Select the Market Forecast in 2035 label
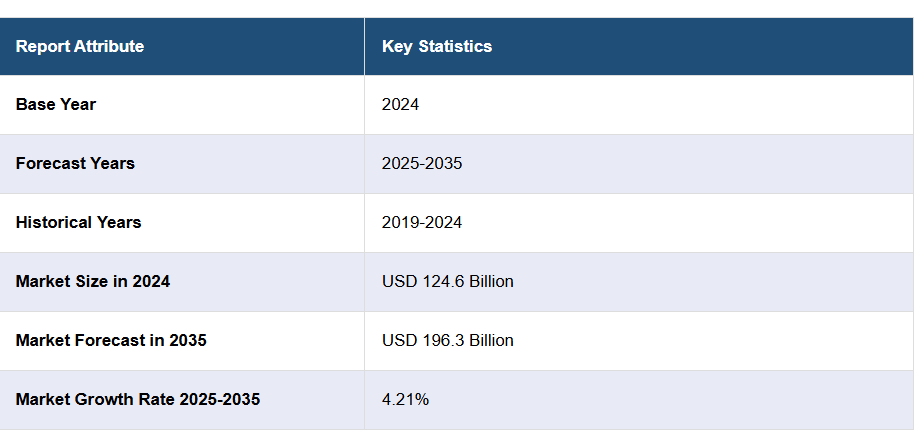The image size is (914, 438). [111, 340]
